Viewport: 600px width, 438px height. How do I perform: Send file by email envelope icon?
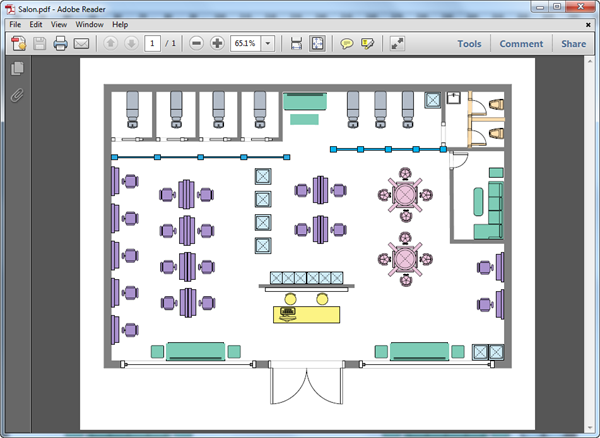click(x=82, y=44)
